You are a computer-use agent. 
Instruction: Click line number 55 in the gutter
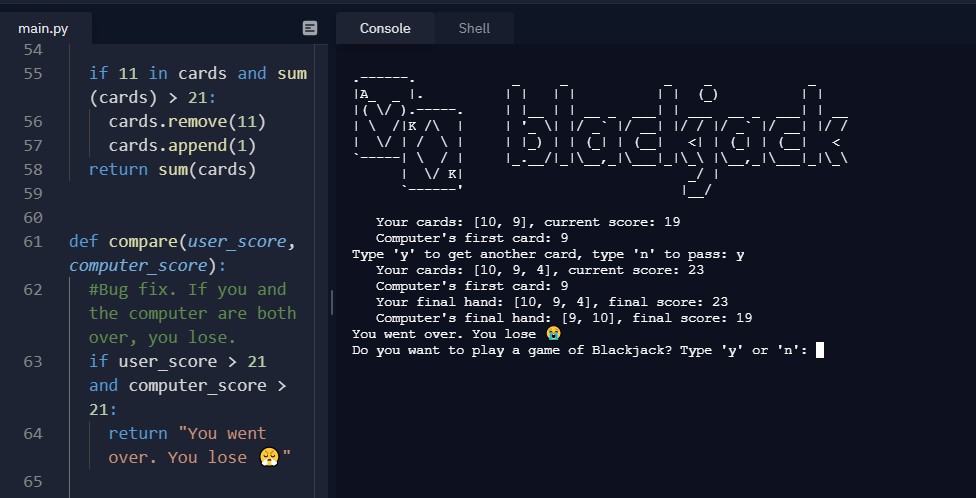coord(33,73)
